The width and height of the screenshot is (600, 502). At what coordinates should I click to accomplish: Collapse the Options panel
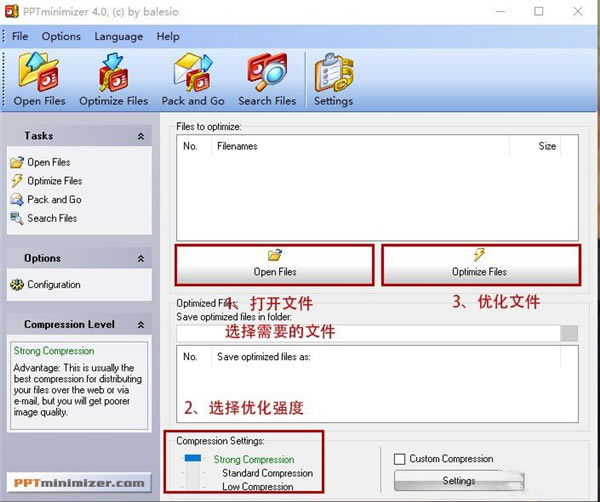pyautogui.click(x=141, y=259)
